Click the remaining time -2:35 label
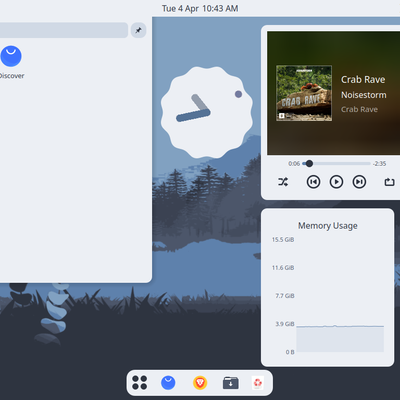 pos(379,164)
